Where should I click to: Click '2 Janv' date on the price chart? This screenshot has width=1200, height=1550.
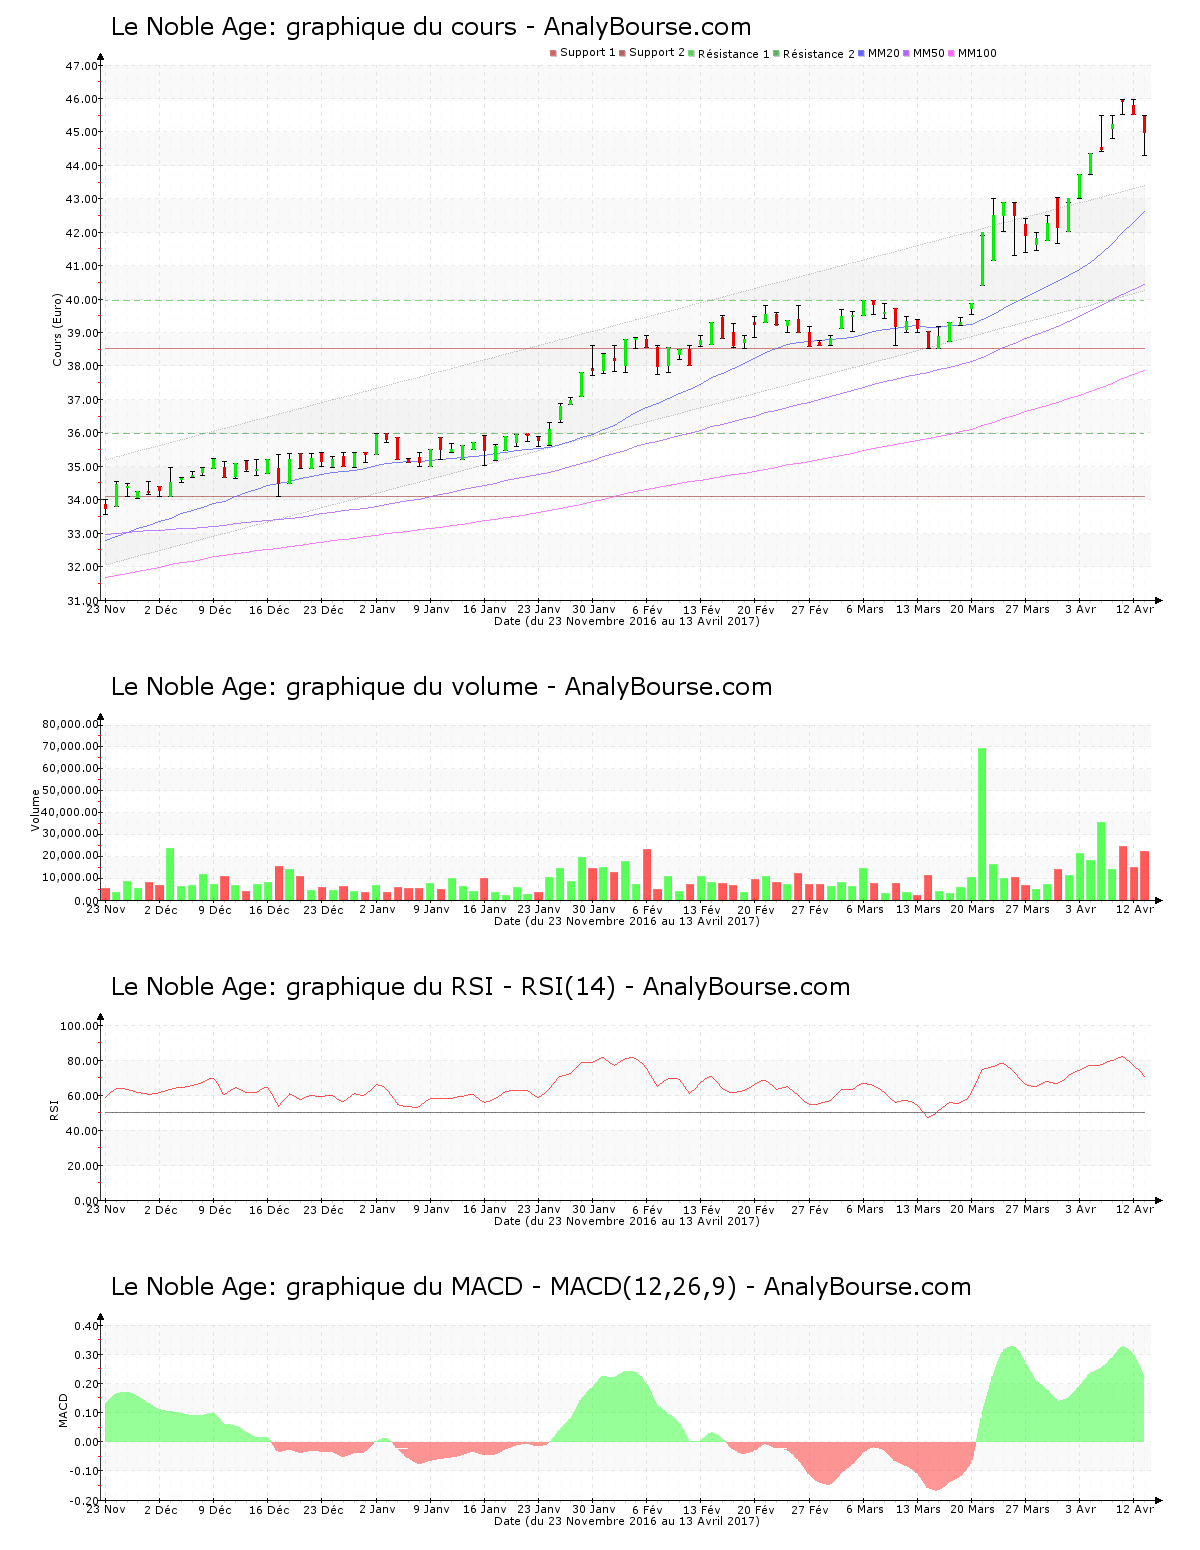tap(377, 609)
